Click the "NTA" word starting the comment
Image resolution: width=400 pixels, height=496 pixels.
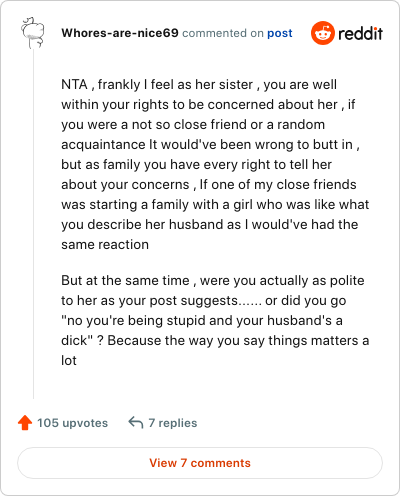click(x=74, y=84)
